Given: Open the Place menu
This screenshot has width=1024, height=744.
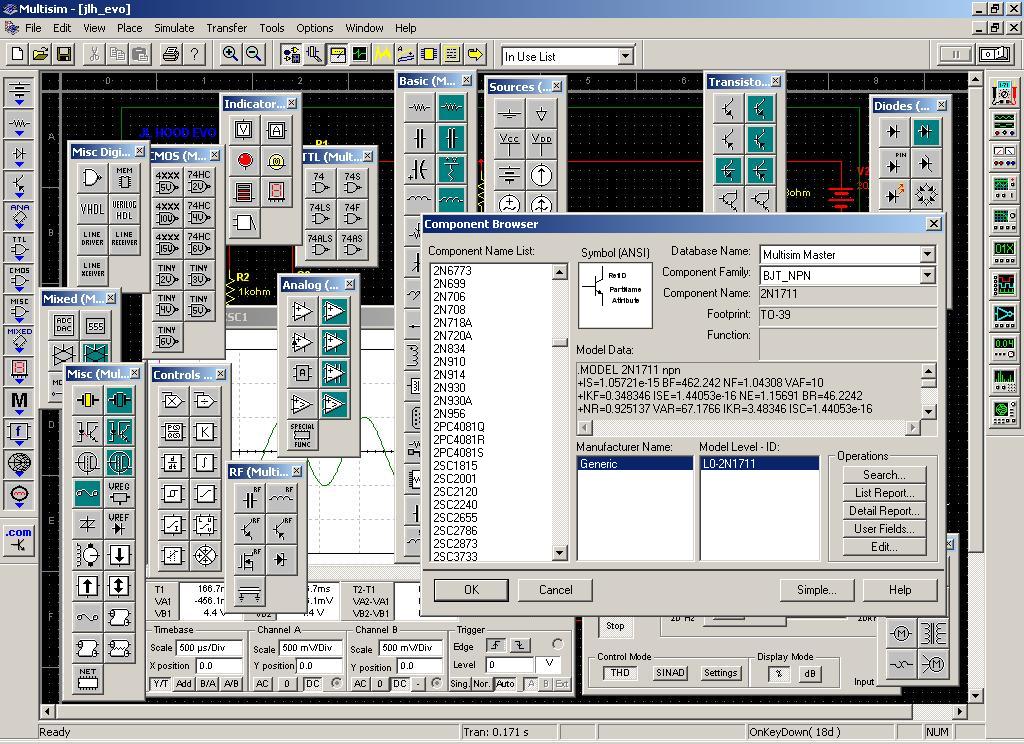Looking at the screenshot, I should click(x=129, y=28).
